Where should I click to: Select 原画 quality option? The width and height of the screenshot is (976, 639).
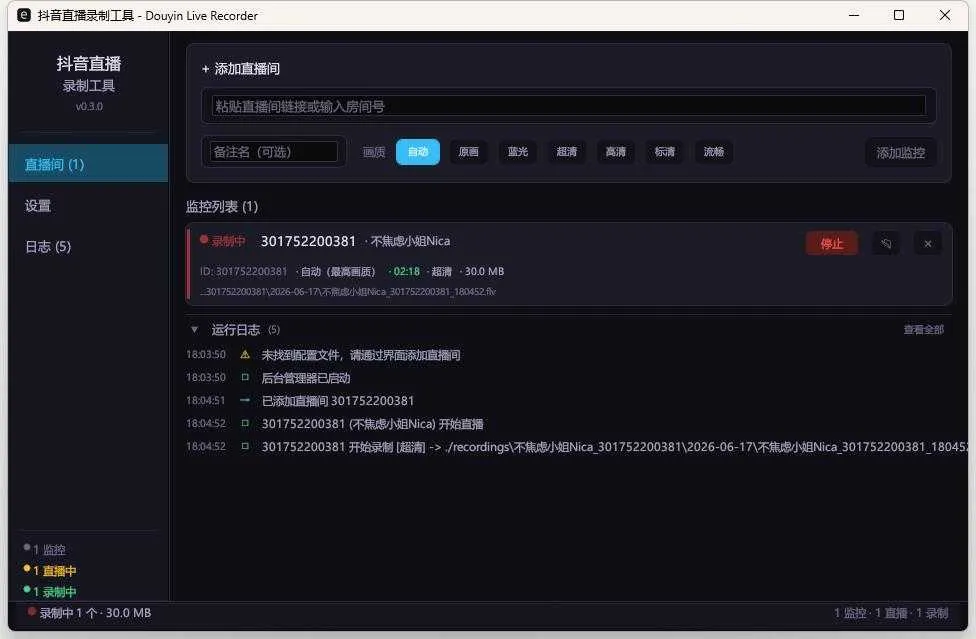point(468,152)
